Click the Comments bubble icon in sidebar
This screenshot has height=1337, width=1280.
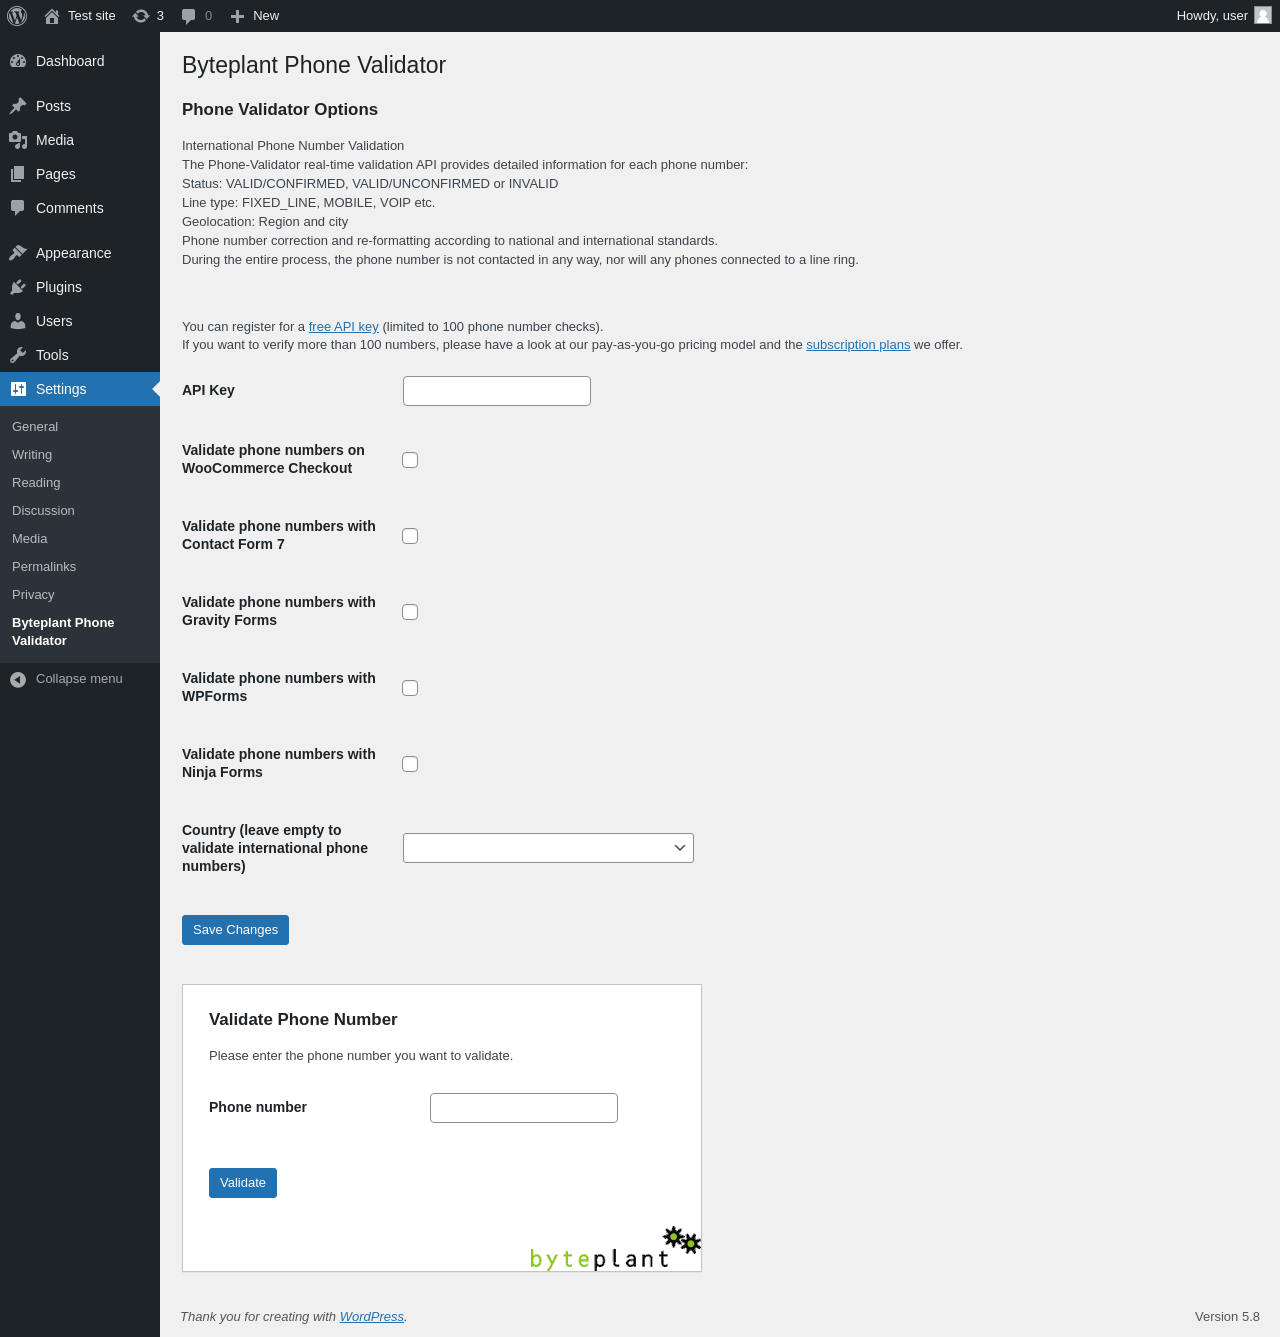coord(18,208)
